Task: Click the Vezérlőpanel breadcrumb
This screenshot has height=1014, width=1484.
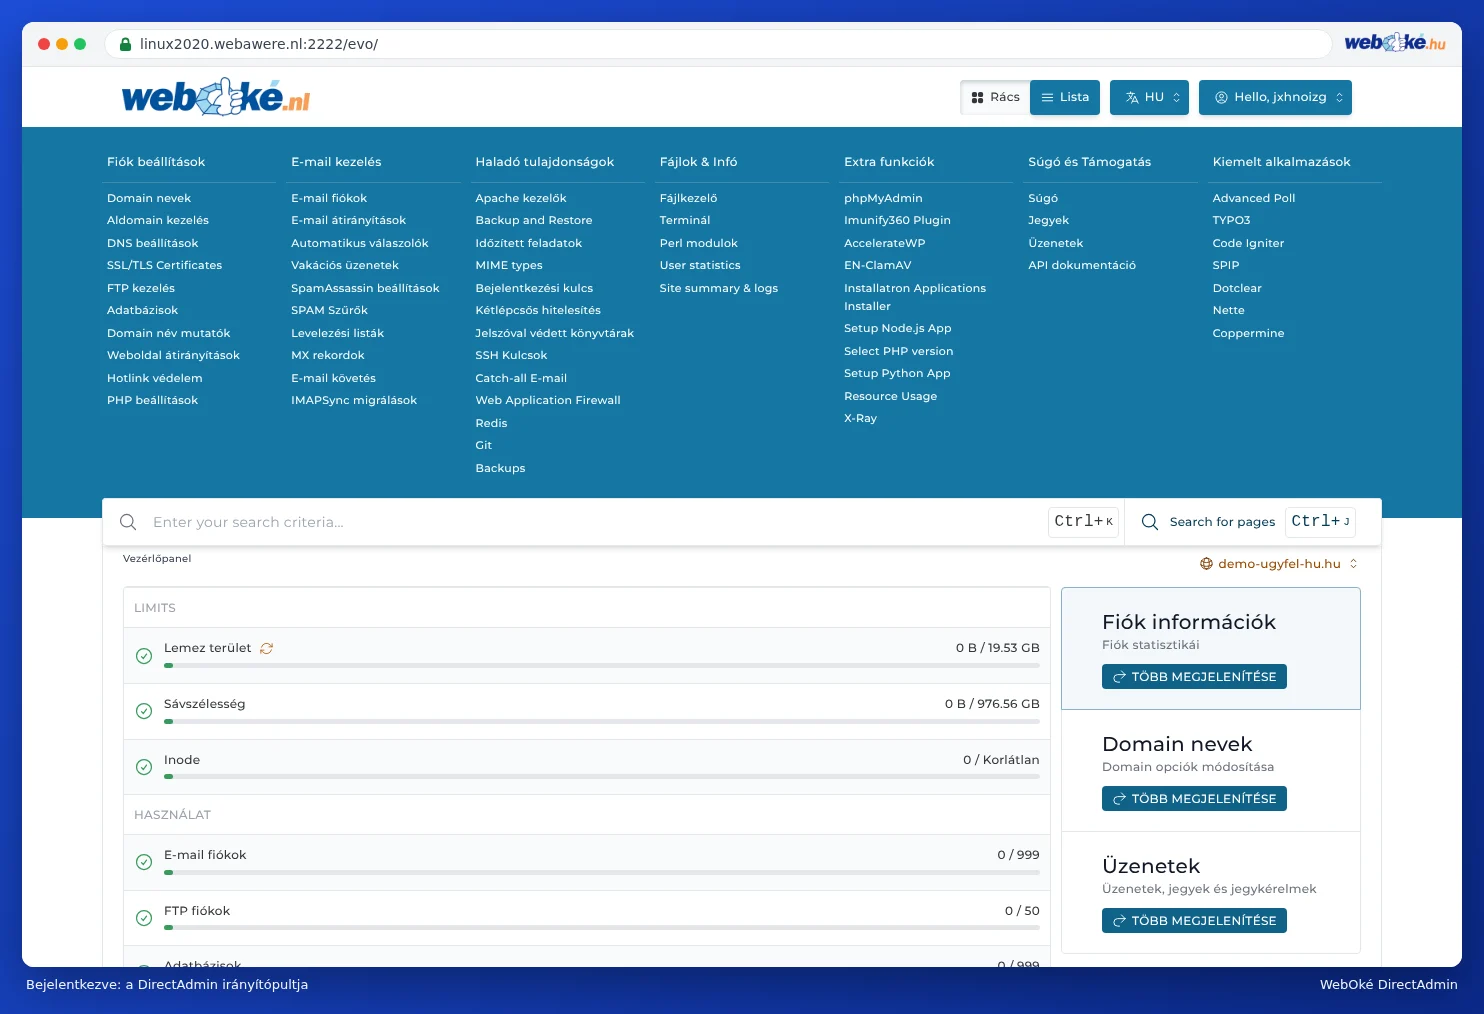Action: (157, 559)
